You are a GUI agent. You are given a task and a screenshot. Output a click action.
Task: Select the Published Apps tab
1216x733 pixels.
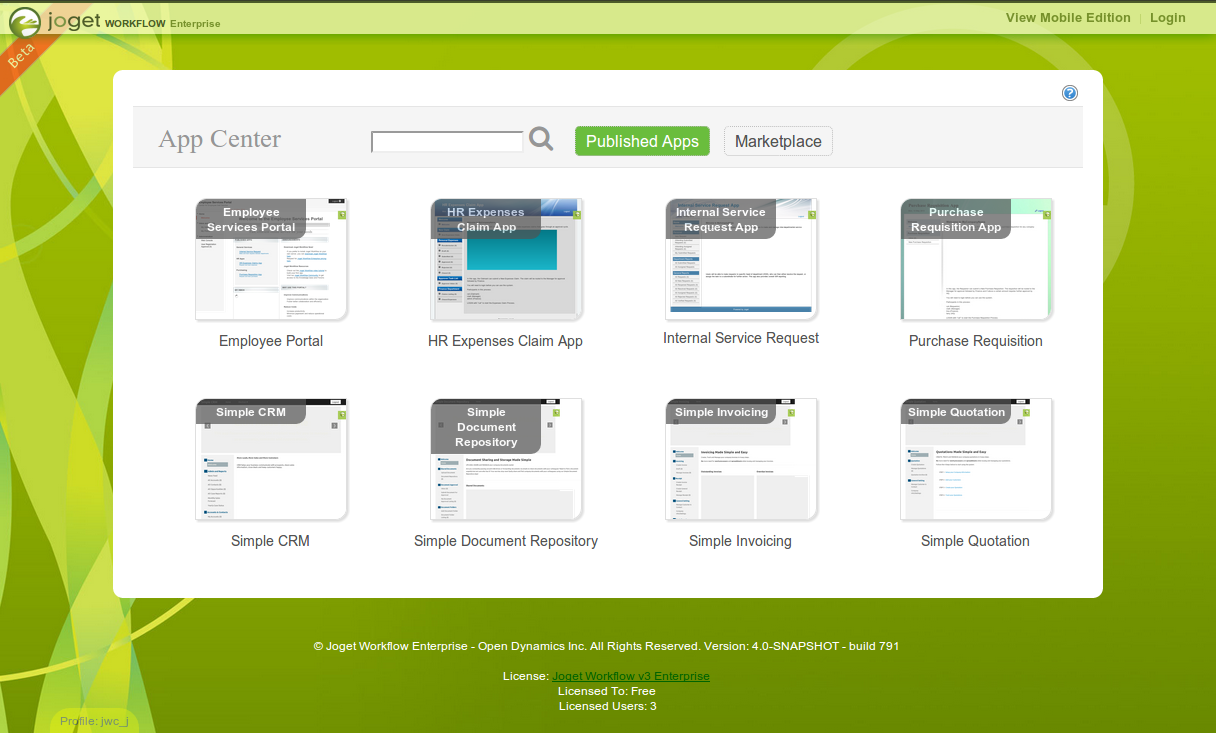[642, 141]
